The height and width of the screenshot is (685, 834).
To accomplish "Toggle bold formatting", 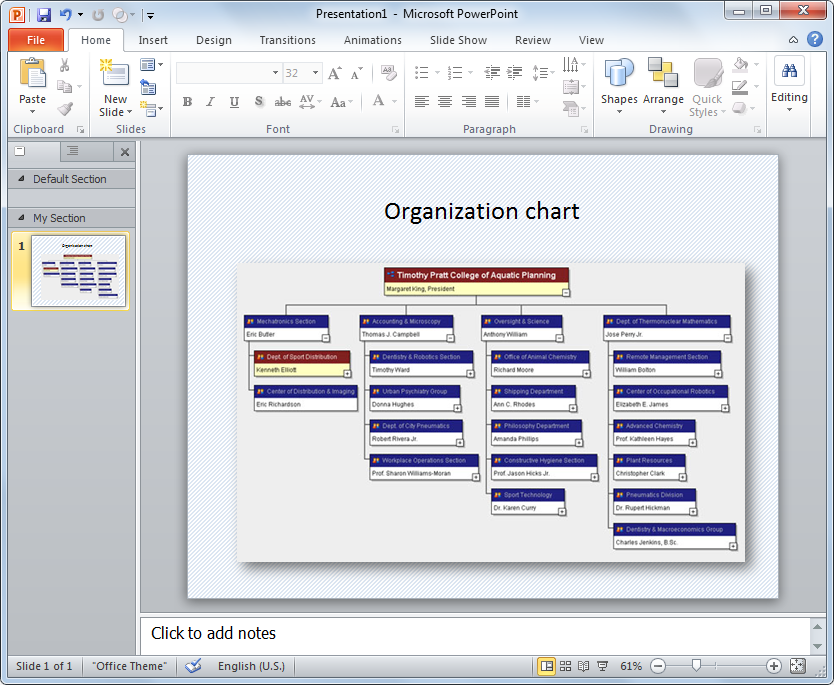I will pyautogui.click(x=187, y=101).
